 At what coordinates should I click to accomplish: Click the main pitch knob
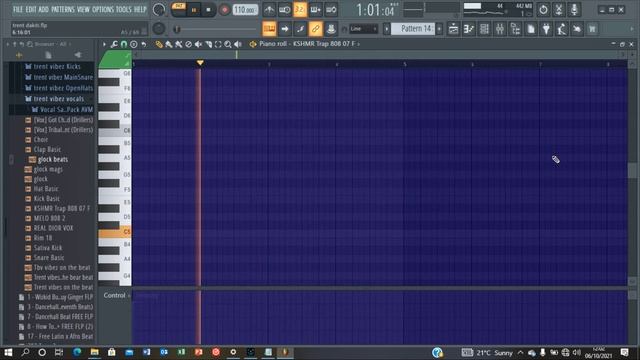[159, 29]
